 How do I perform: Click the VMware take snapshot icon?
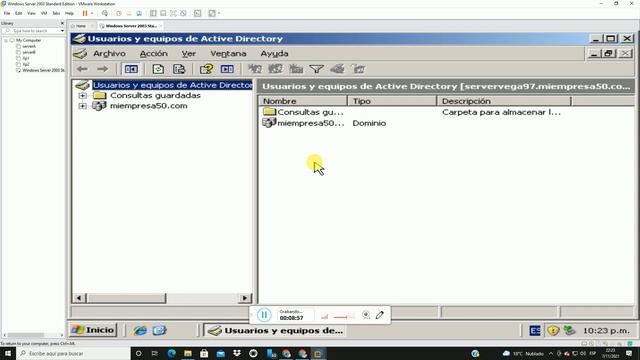[x=119, y=13]
